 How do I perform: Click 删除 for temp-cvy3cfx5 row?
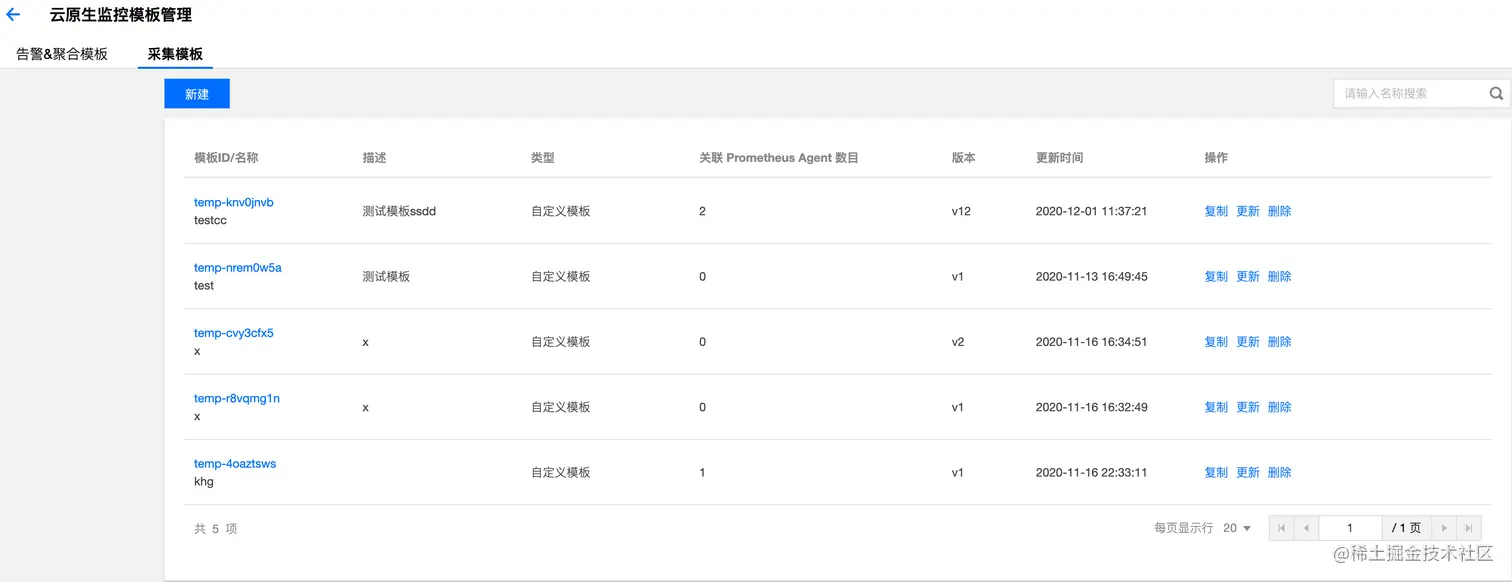(1280, 342)
